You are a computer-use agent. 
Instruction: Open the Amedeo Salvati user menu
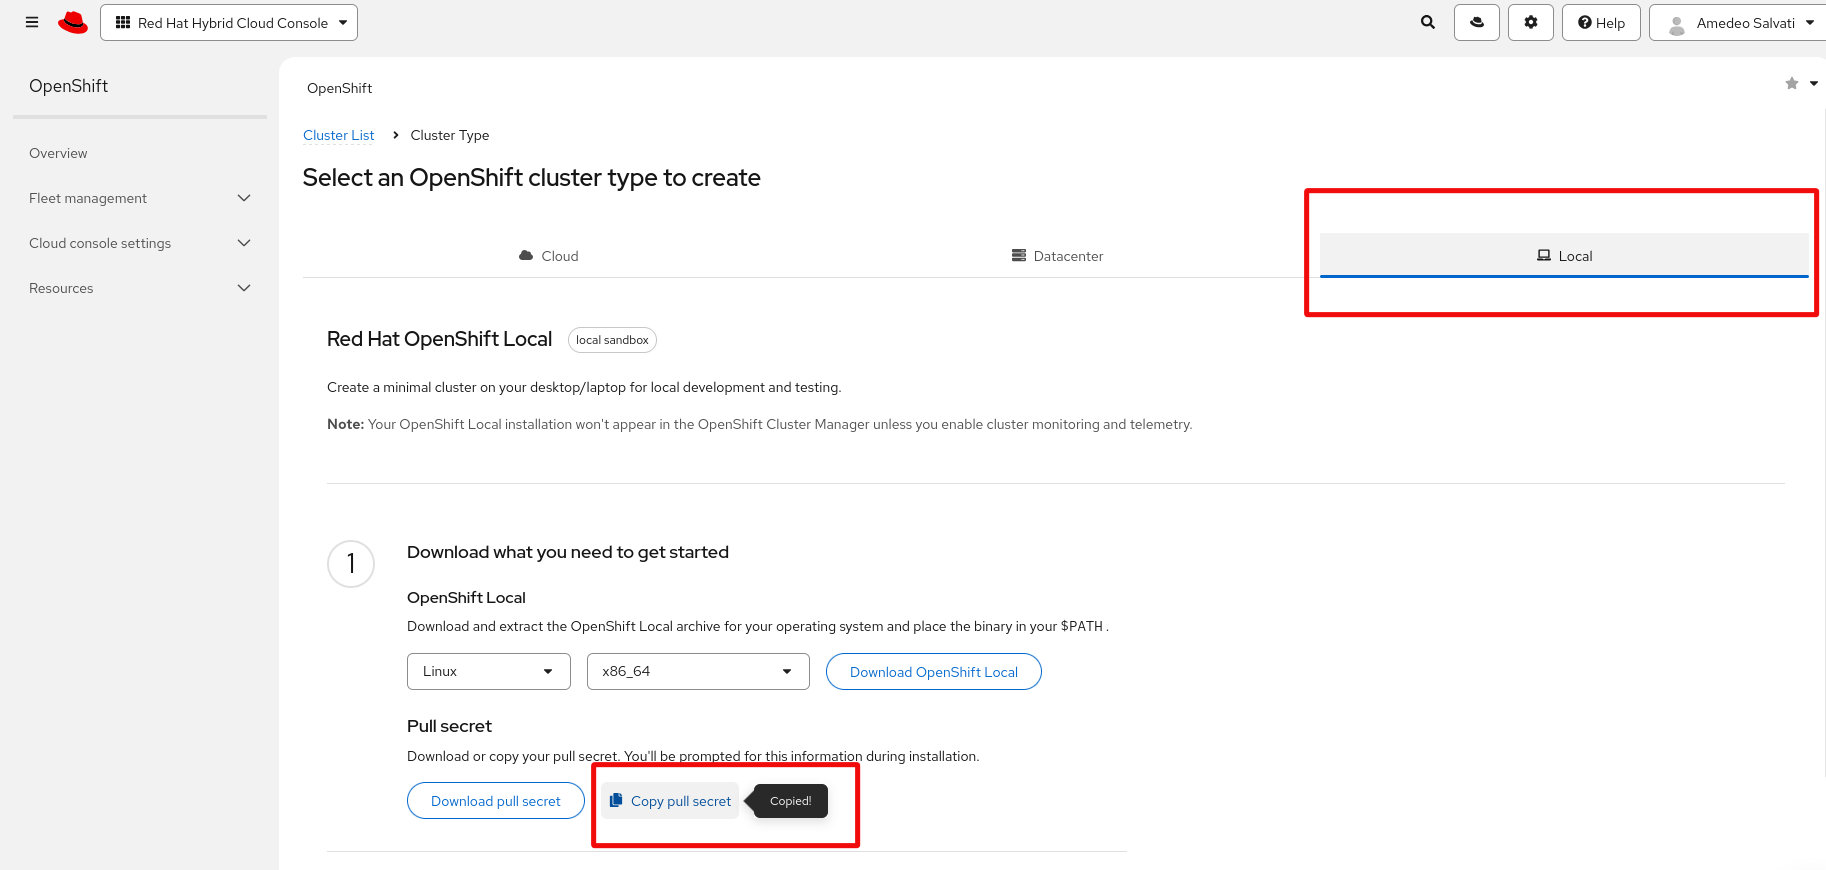(1739, 22)
